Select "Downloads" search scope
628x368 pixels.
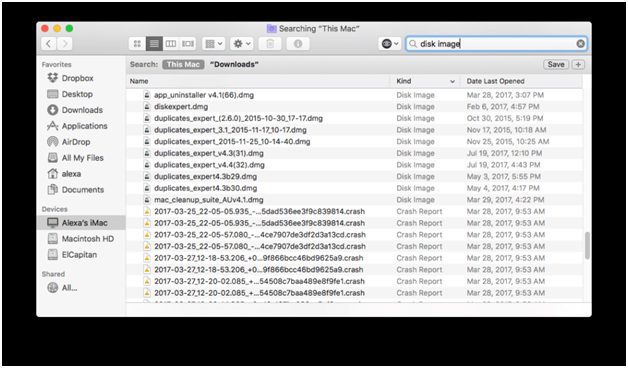click(234, 64)
